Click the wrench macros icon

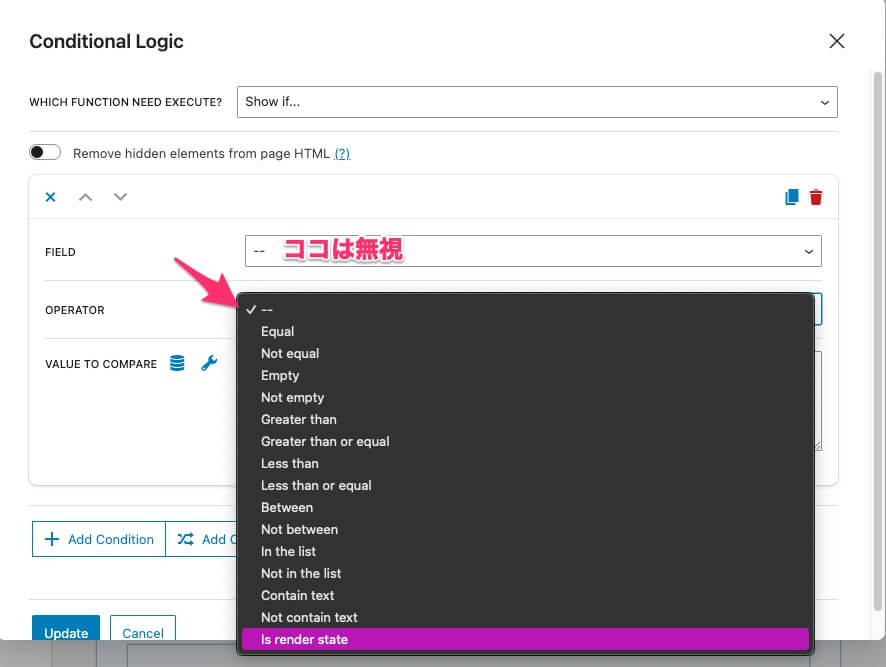209,364
